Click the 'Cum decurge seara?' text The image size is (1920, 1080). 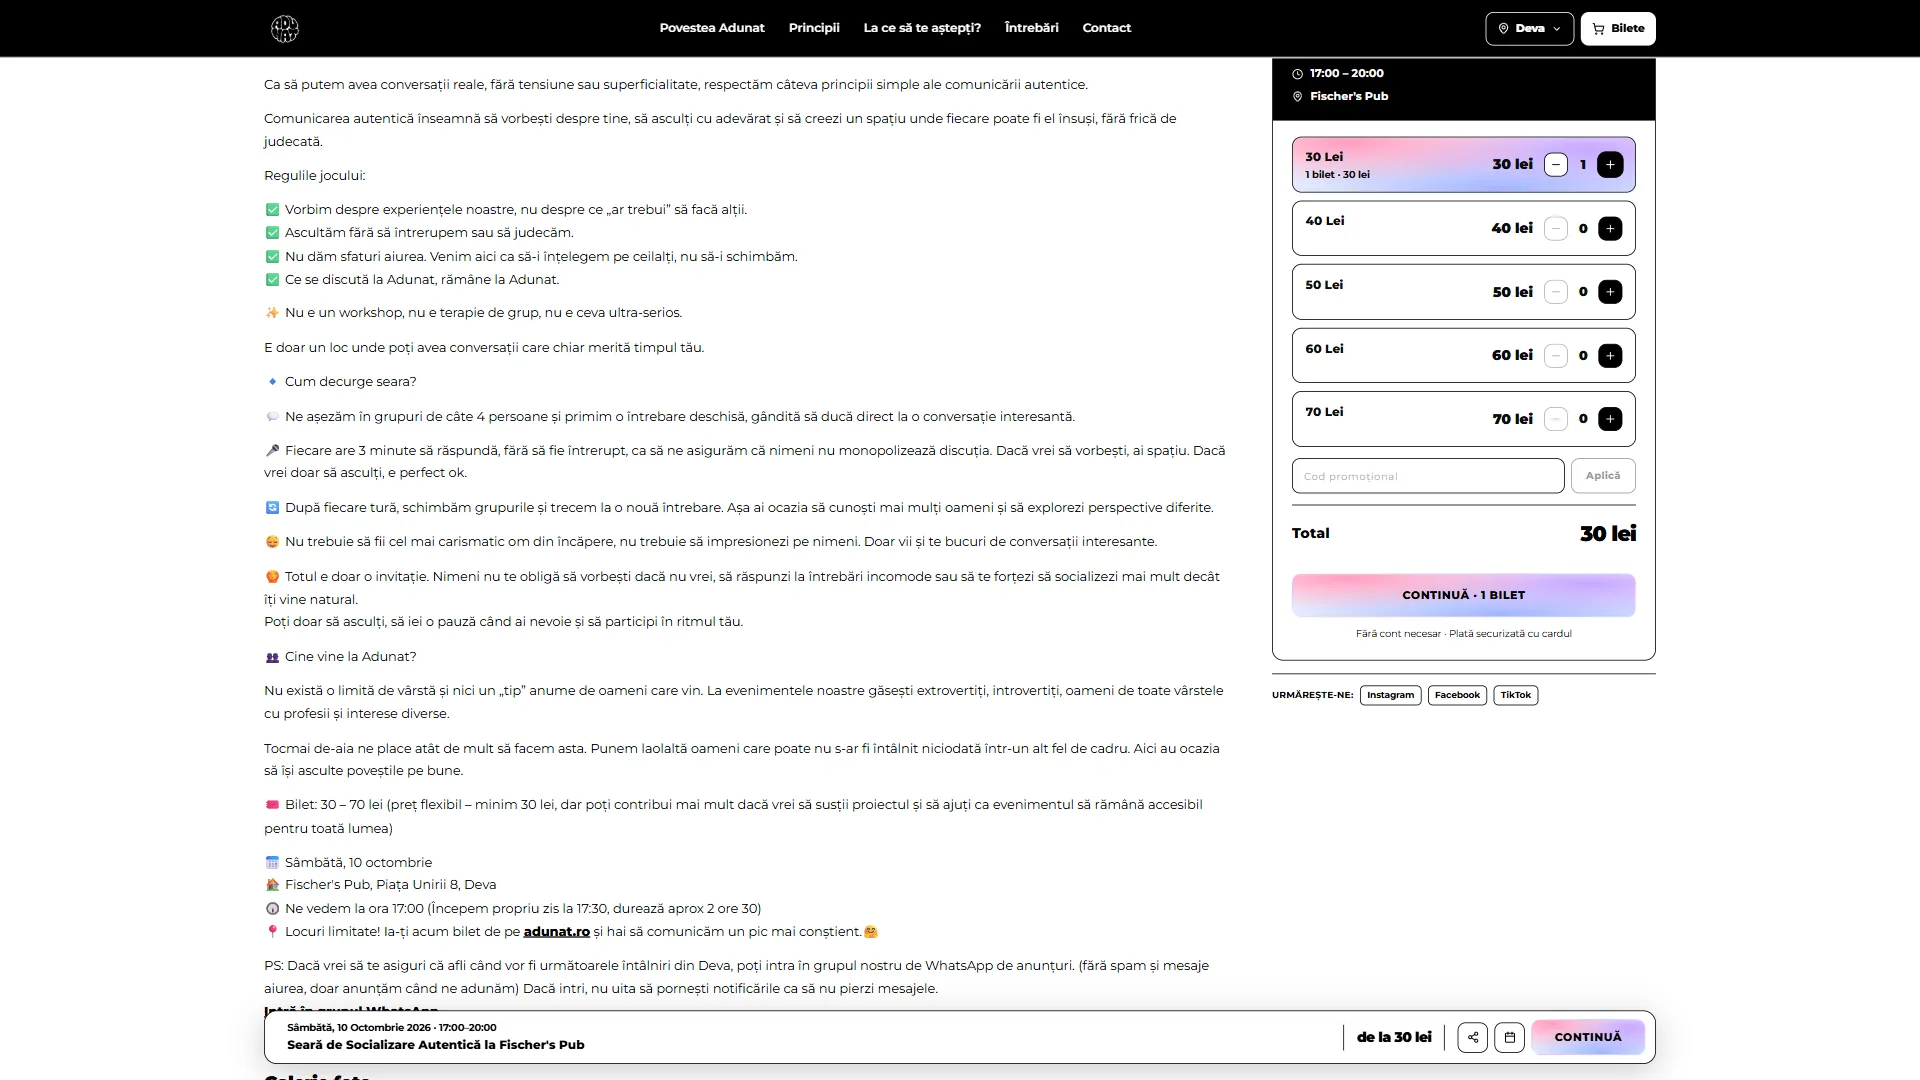click(x=350, y=382)
